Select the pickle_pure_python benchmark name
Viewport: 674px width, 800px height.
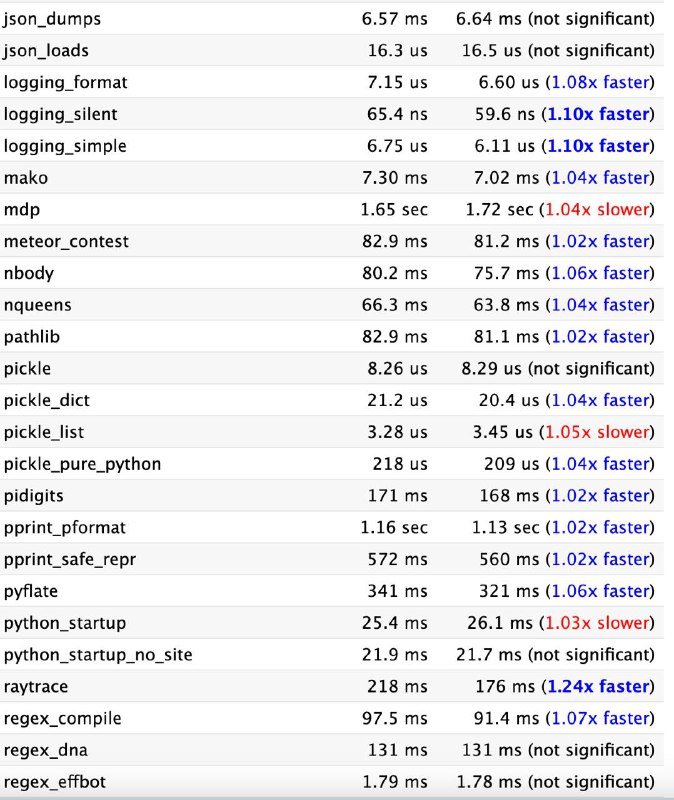[82, 465]
